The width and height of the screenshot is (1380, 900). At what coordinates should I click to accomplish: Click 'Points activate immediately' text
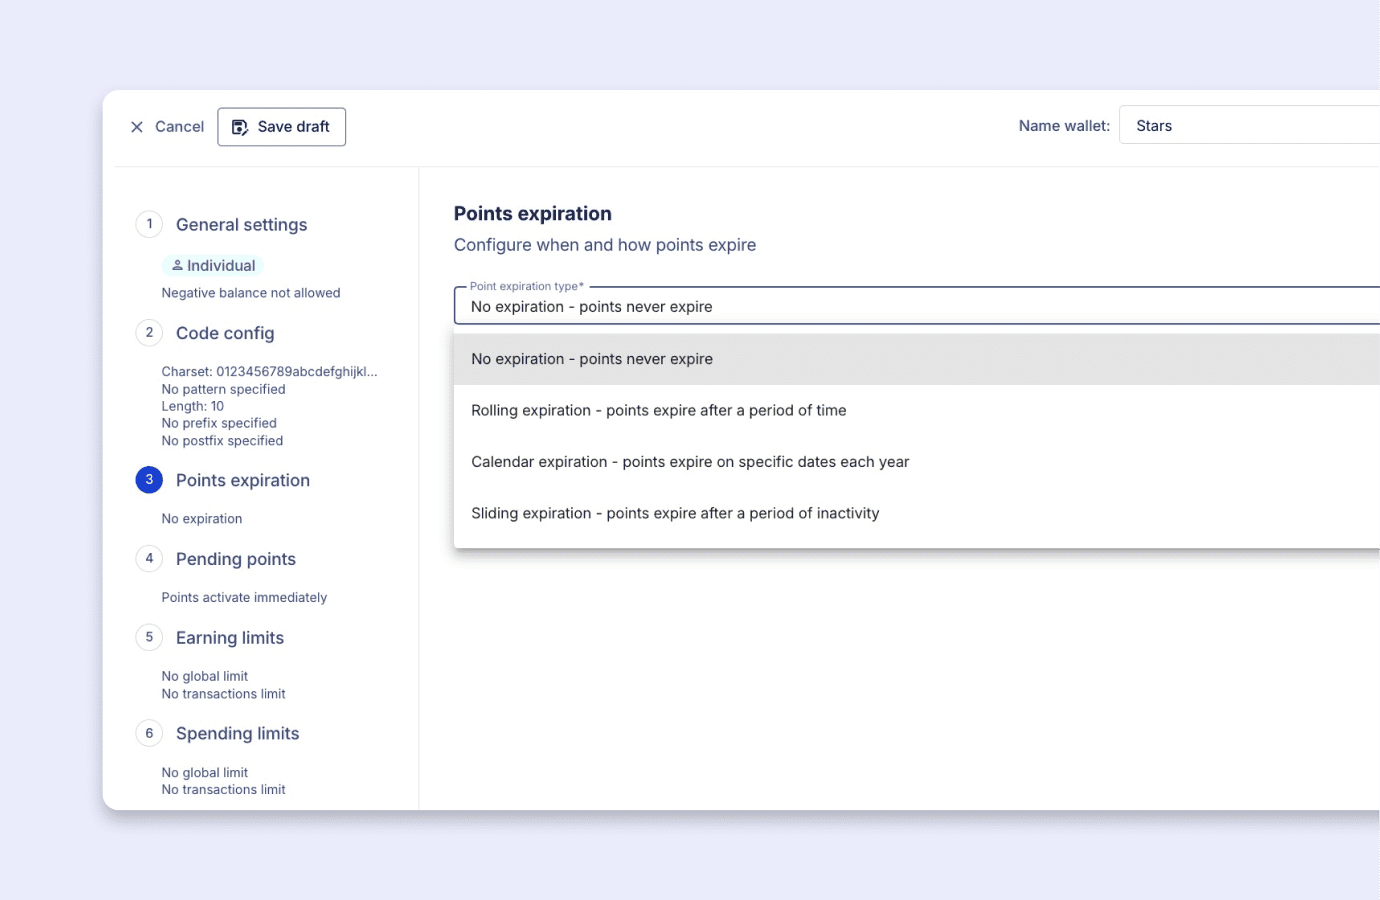pyautogui.click(x=244, y=598)
